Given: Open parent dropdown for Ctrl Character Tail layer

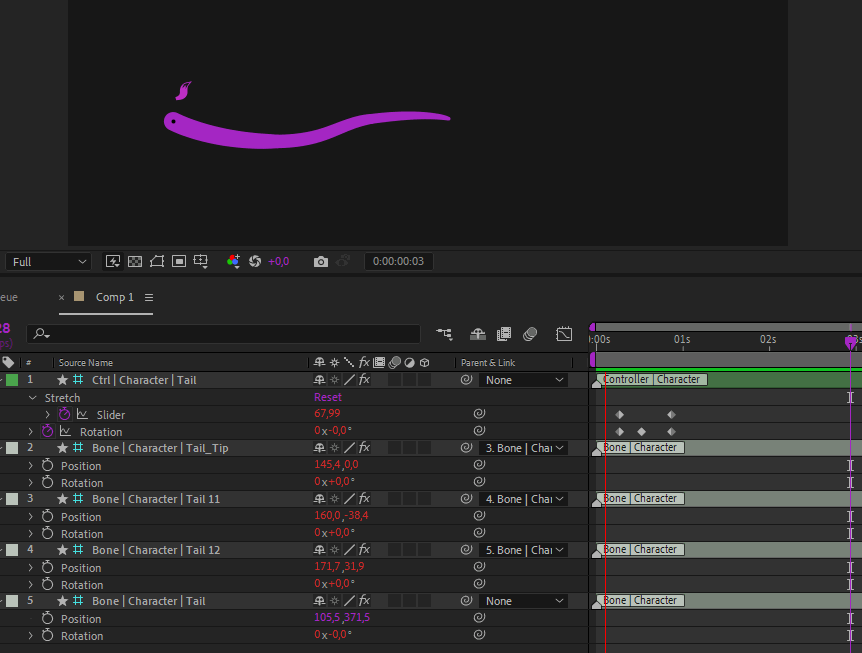Looking at the screenshot, I should pos(523,380).
